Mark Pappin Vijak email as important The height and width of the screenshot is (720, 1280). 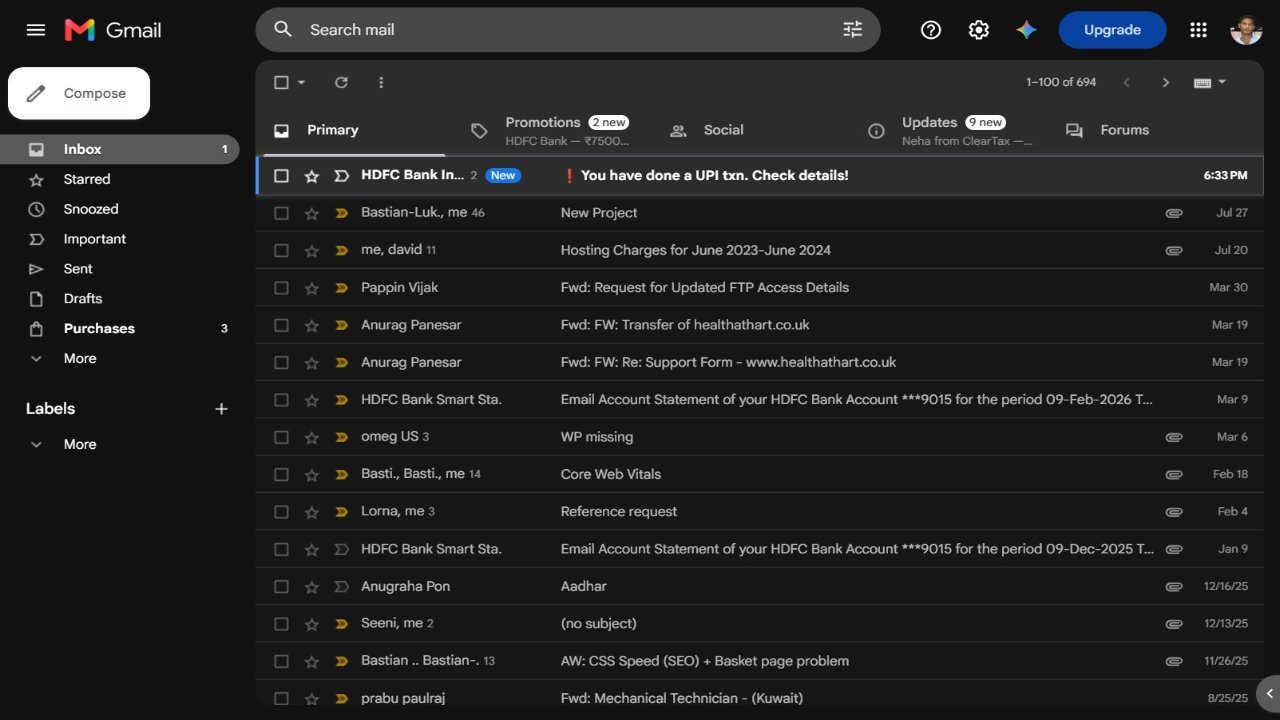(341, 288)
